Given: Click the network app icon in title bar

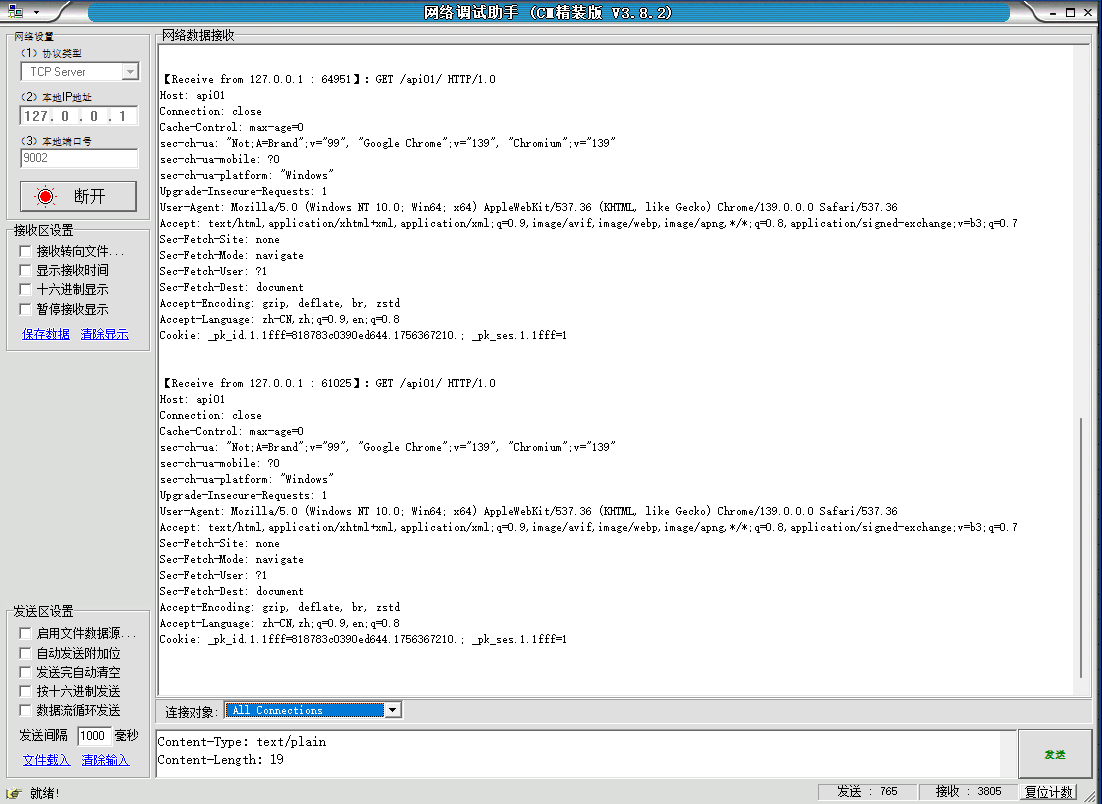Looking at the screenshot, I should coord(14,12).
